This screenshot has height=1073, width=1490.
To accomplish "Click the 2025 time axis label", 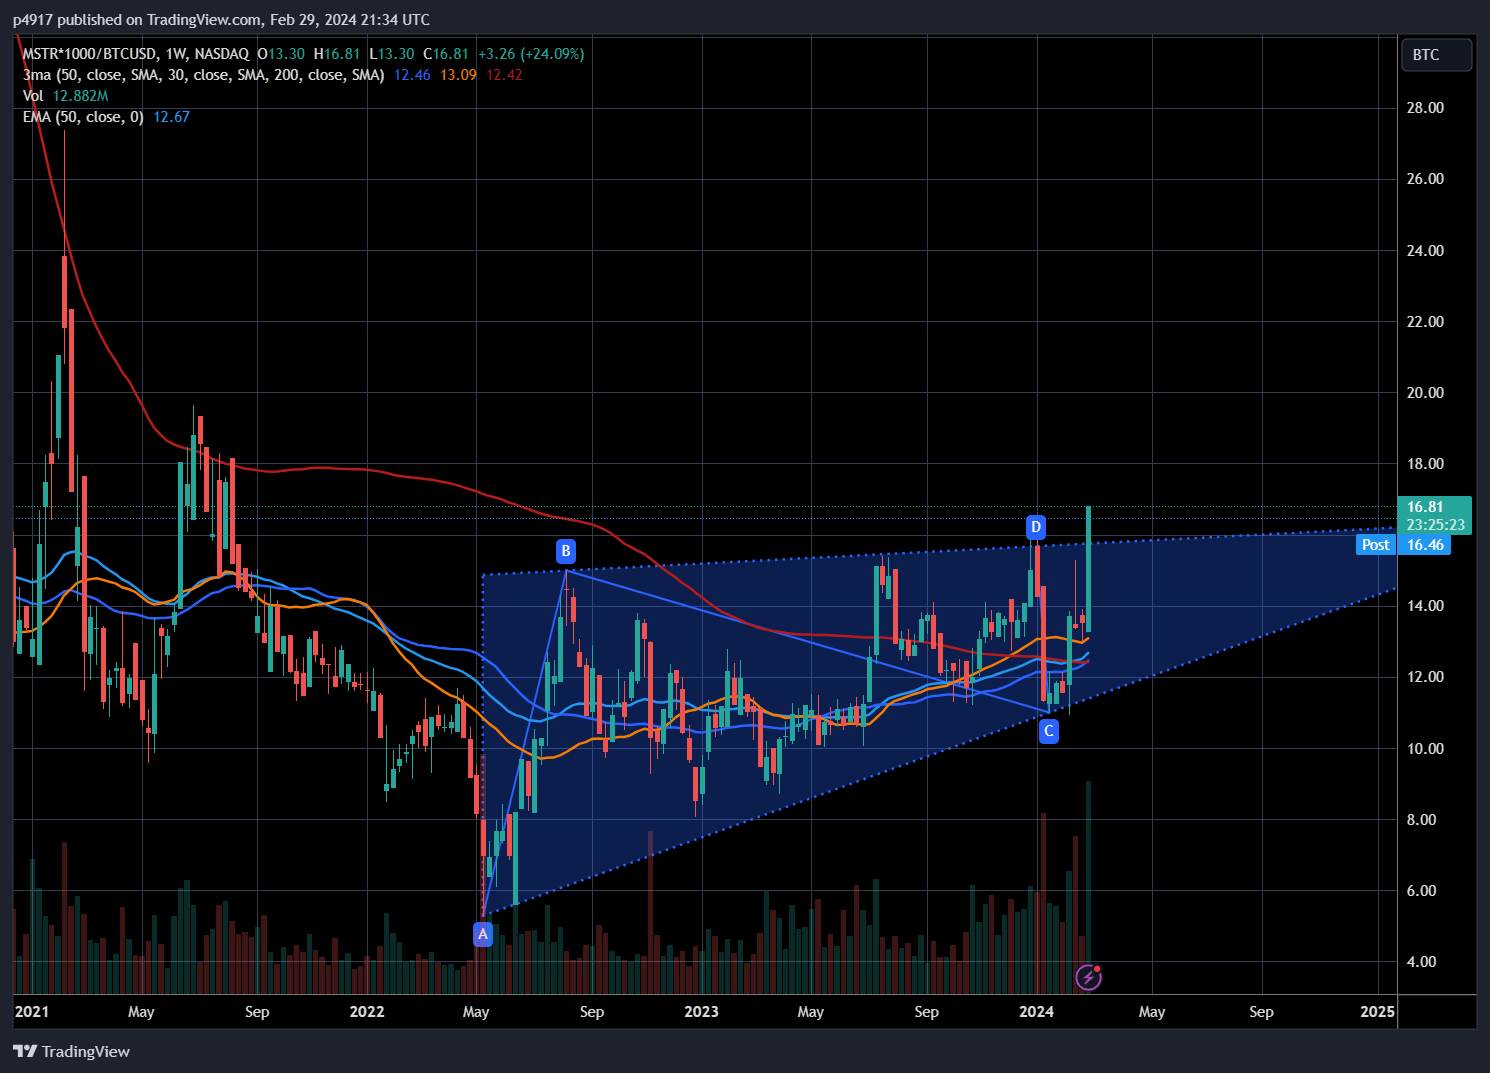I will [x=1377, y=1011].
